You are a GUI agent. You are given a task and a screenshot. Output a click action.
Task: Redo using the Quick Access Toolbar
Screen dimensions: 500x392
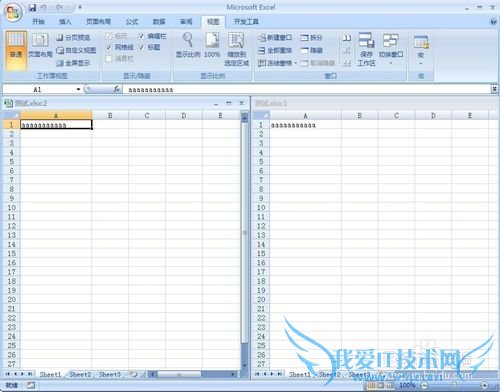[x=59, y=7]
